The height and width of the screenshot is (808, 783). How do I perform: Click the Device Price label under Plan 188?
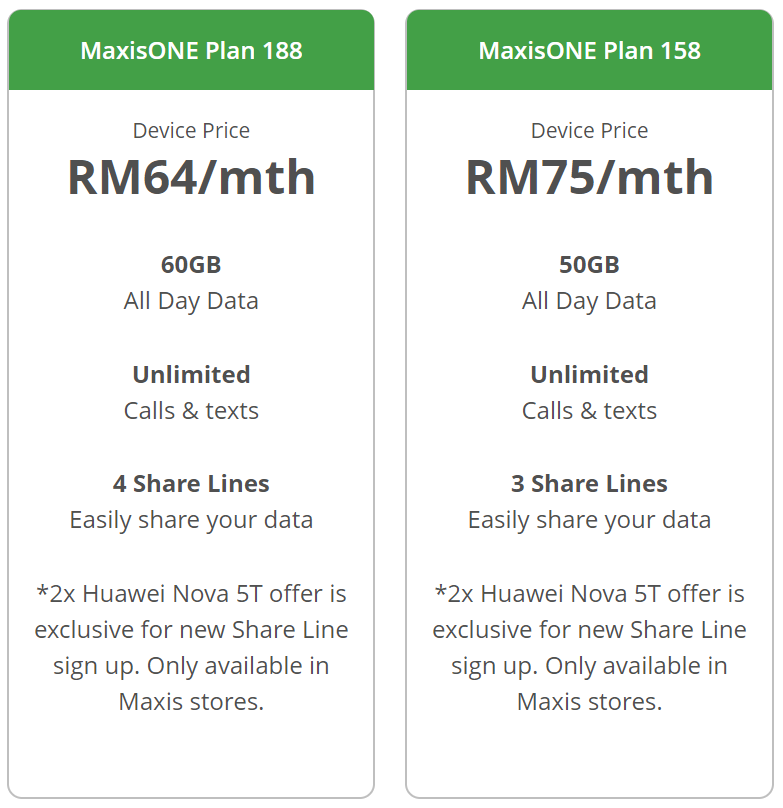pos(191,131)
